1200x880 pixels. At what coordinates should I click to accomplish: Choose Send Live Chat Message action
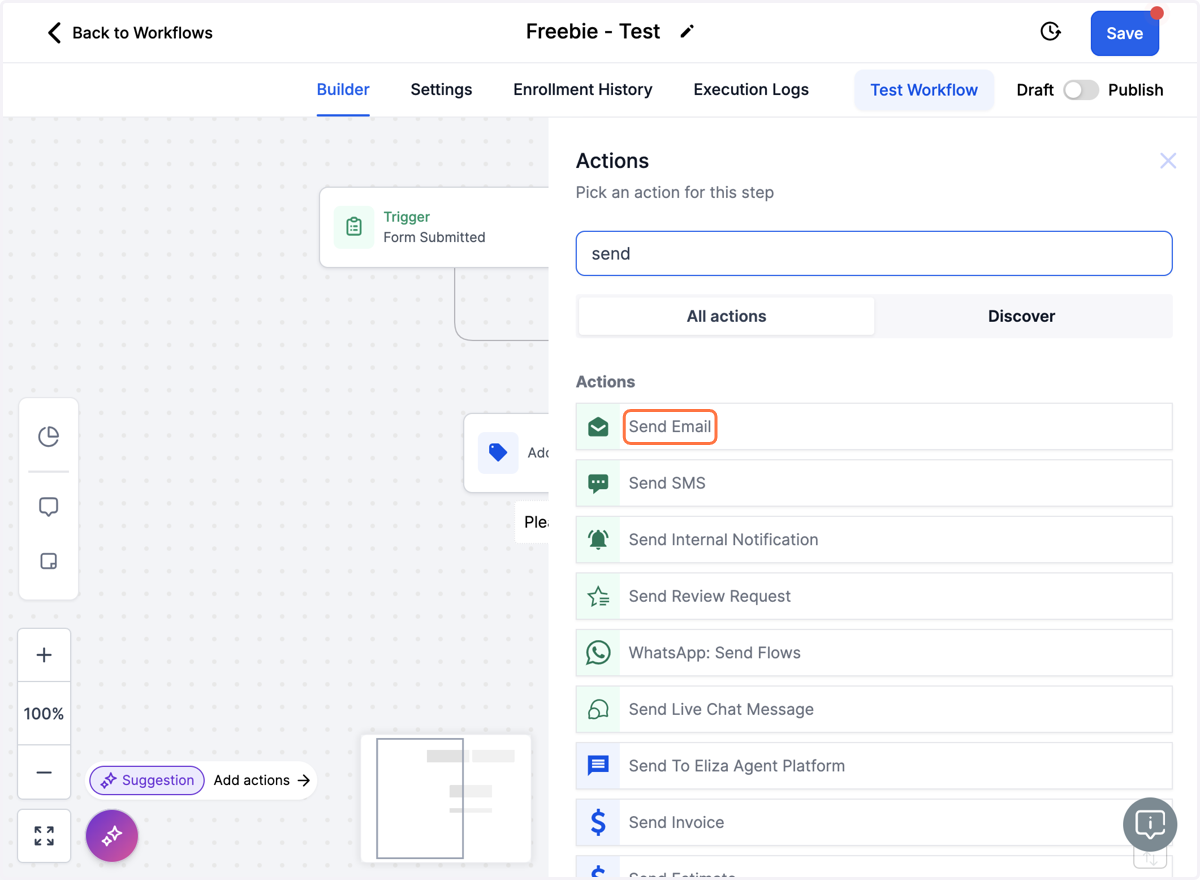tap(874, 710)
